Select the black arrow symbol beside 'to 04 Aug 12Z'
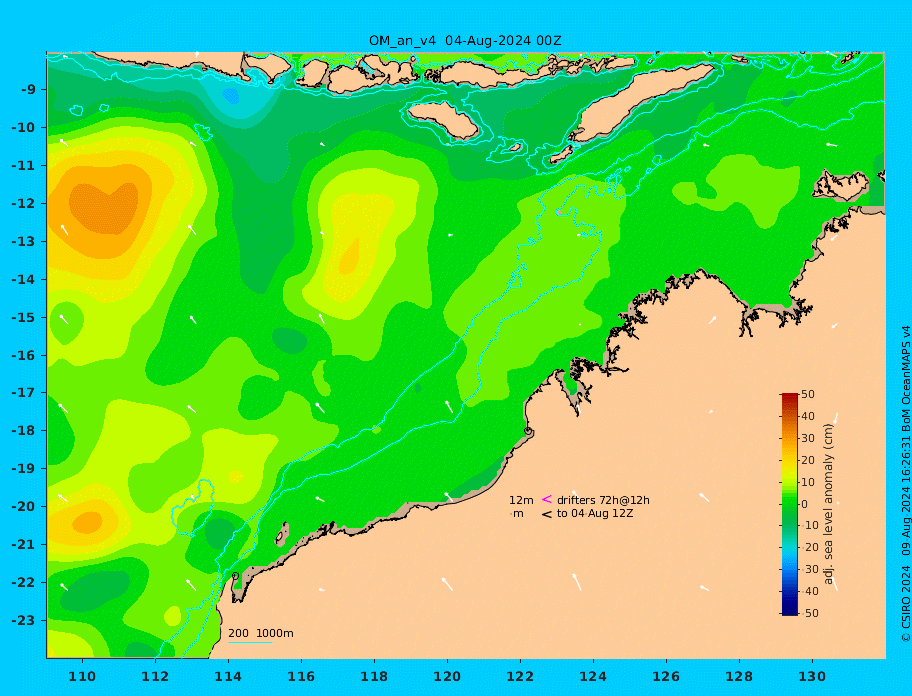912x696 pixels. tap(547, 514)
